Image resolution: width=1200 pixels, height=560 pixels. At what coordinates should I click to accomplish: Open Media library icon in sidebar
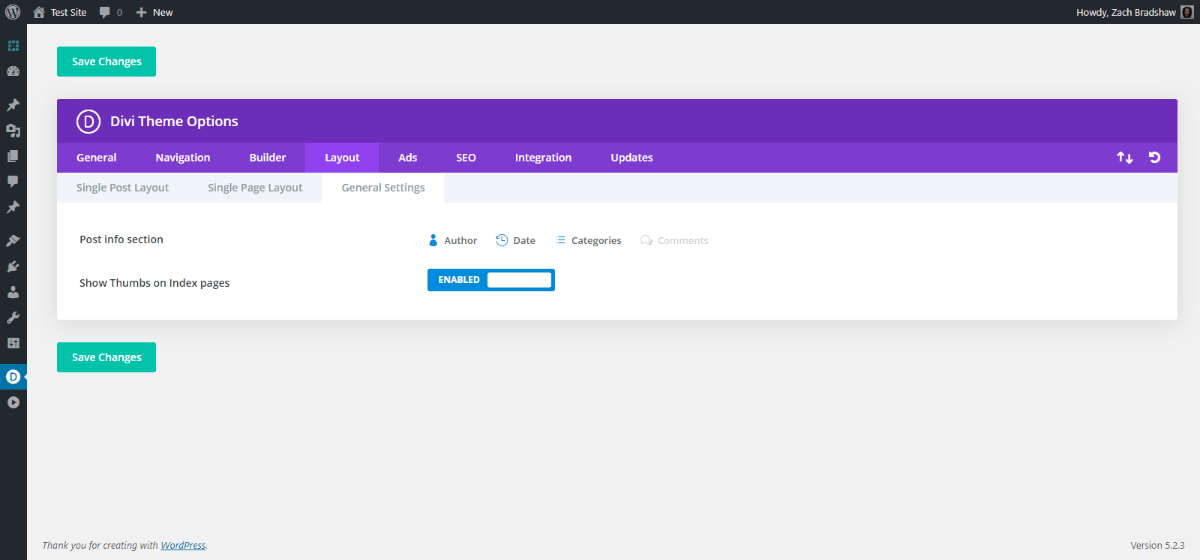click(13, 131)
